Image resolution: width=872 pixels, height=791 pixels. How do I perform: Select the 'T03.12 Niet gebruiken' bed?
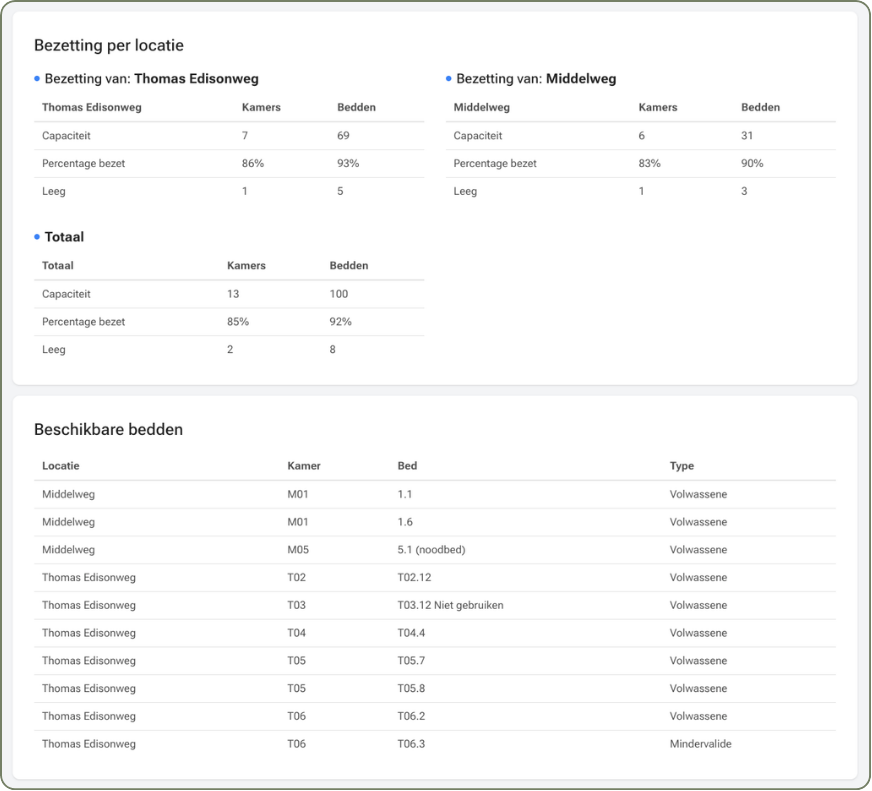450,605
